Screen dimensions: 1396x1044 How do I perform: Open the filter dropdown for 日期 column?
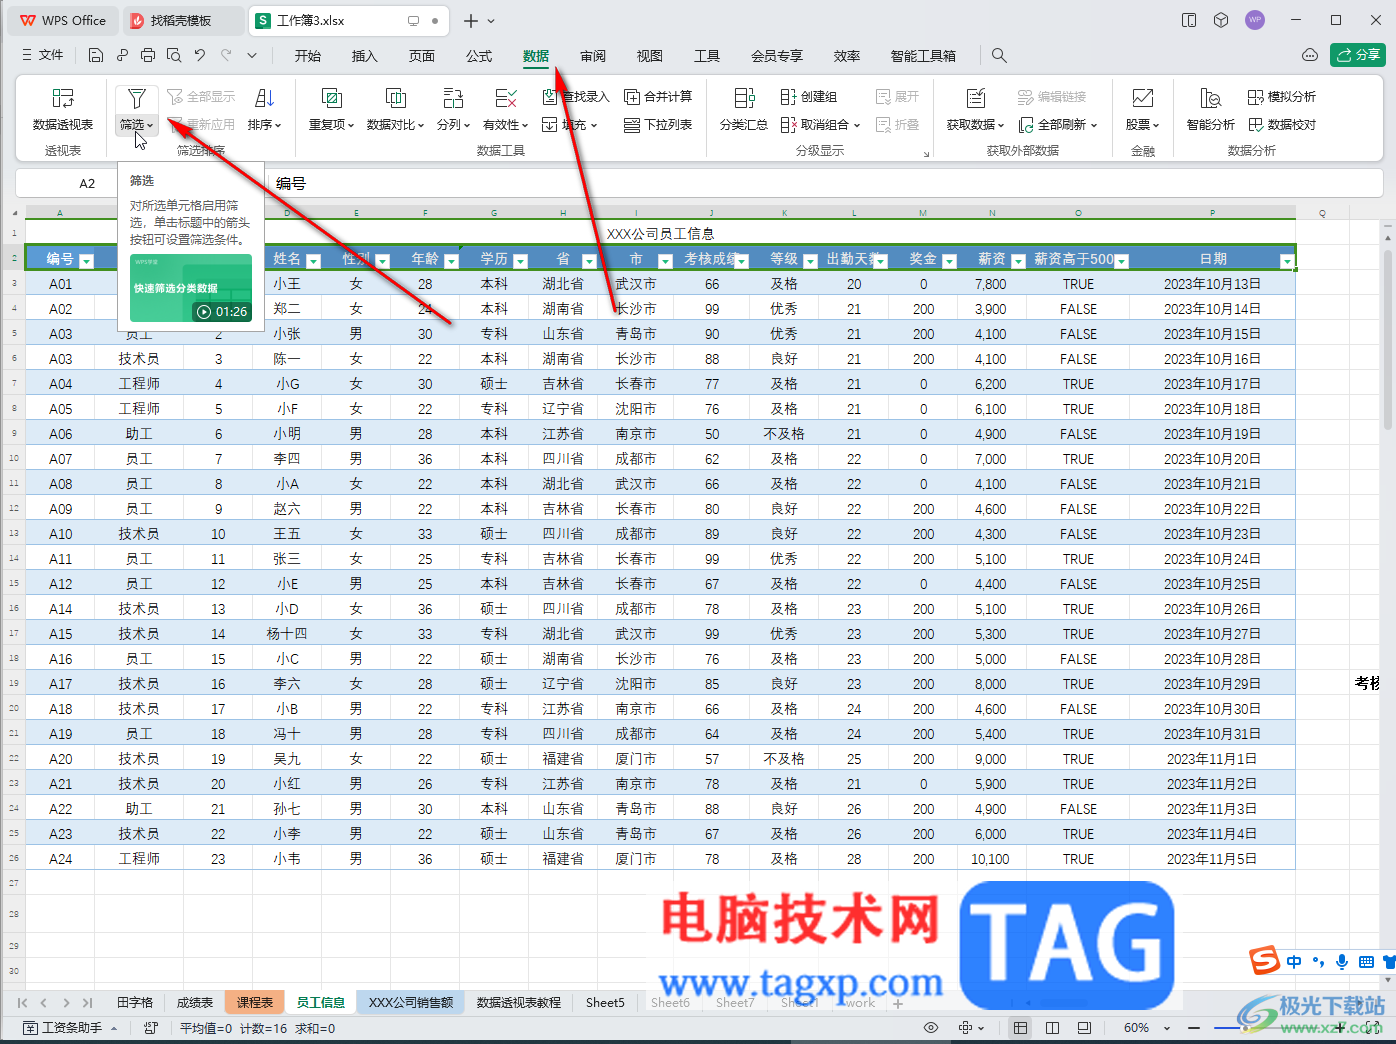point(1286,261)
